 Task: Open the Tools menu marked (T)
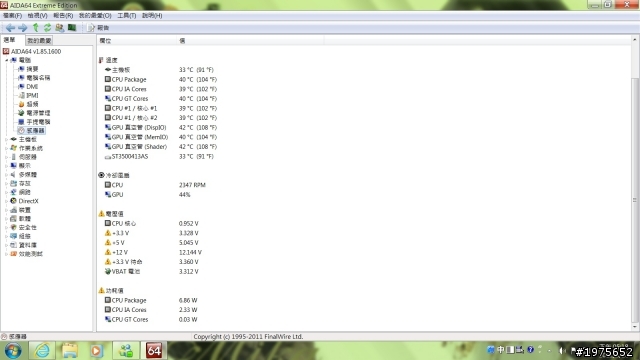pyautogui.click(x=127, y=16)
